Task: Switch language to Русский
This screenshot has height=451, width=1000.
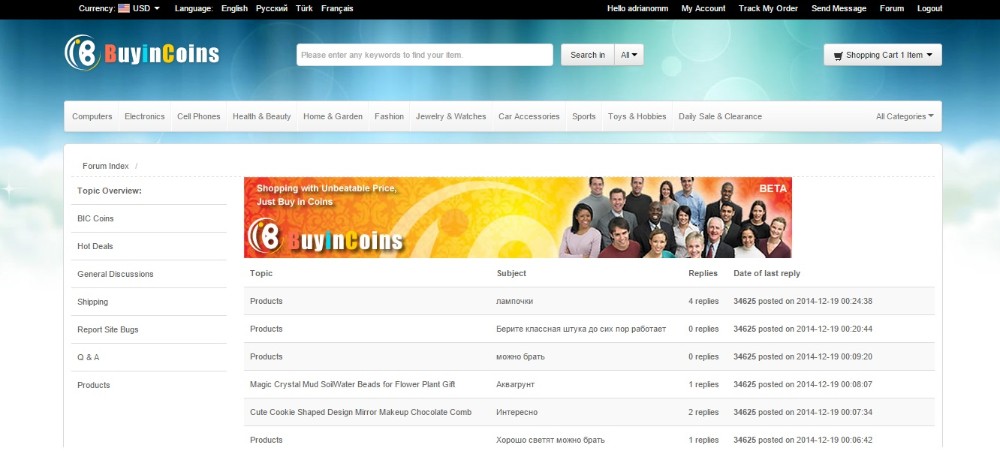Action: [x=272, y=8]
